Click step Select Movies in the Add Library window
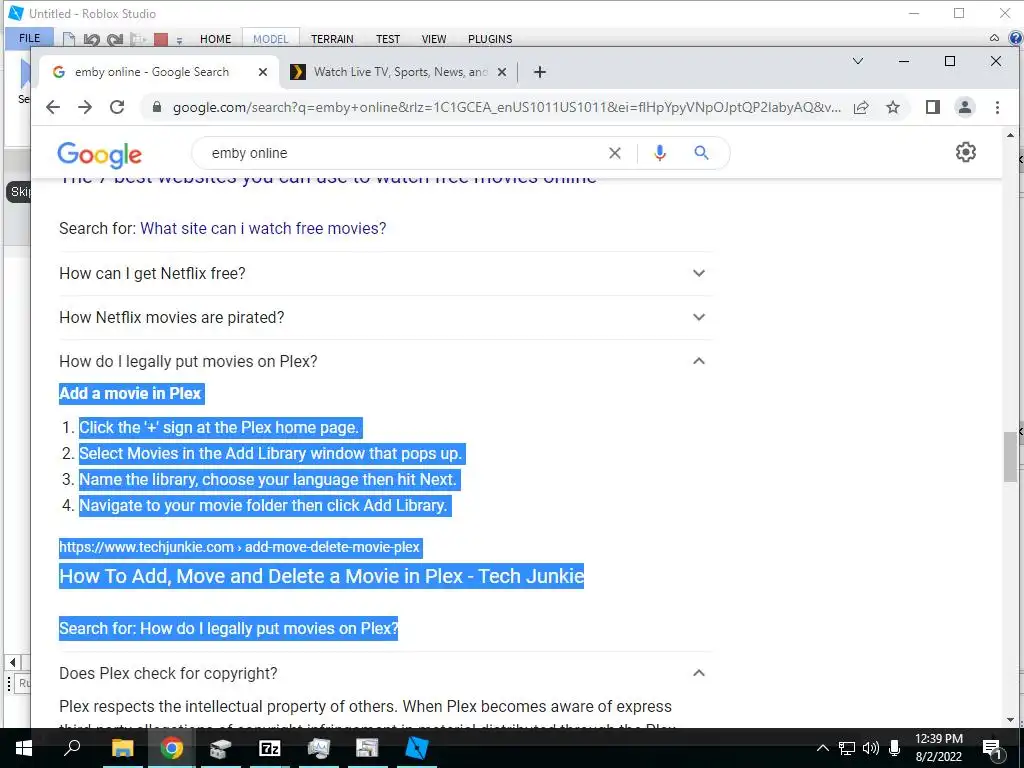The width and height of the screenshot is (1024, 768). click(x=271, y=453)
